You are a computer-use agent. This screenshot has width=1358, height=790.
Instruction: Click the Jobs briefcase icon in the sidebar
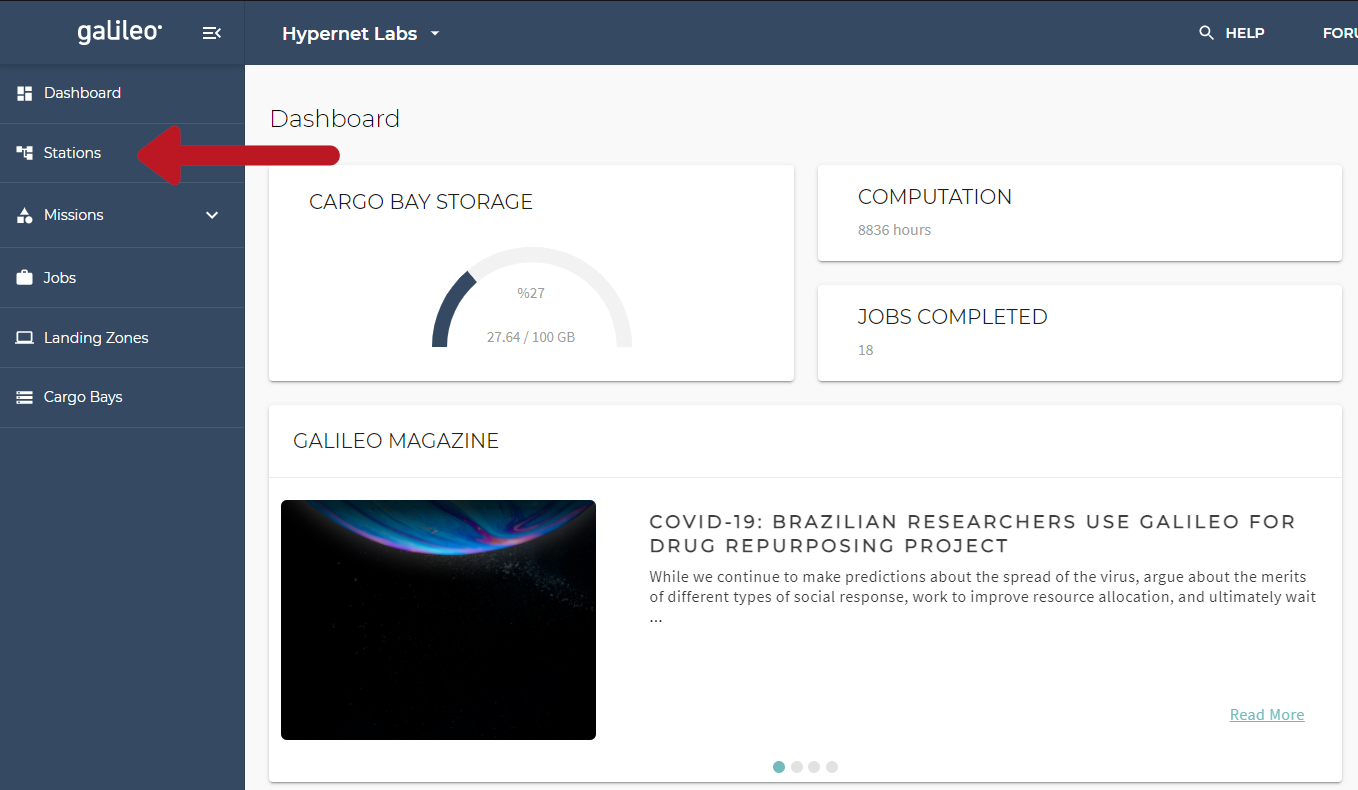[25, 278]
